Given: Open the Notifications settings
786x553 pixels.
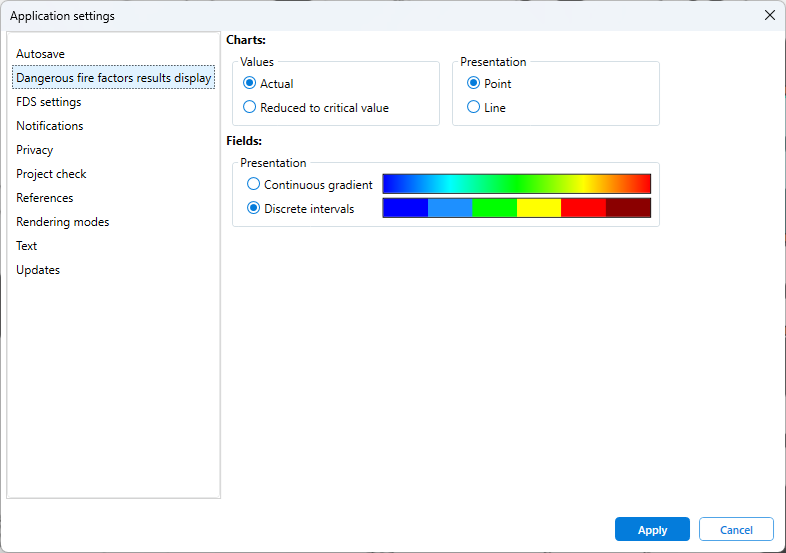Looking at the screenshot, I should tap(50, 126).
